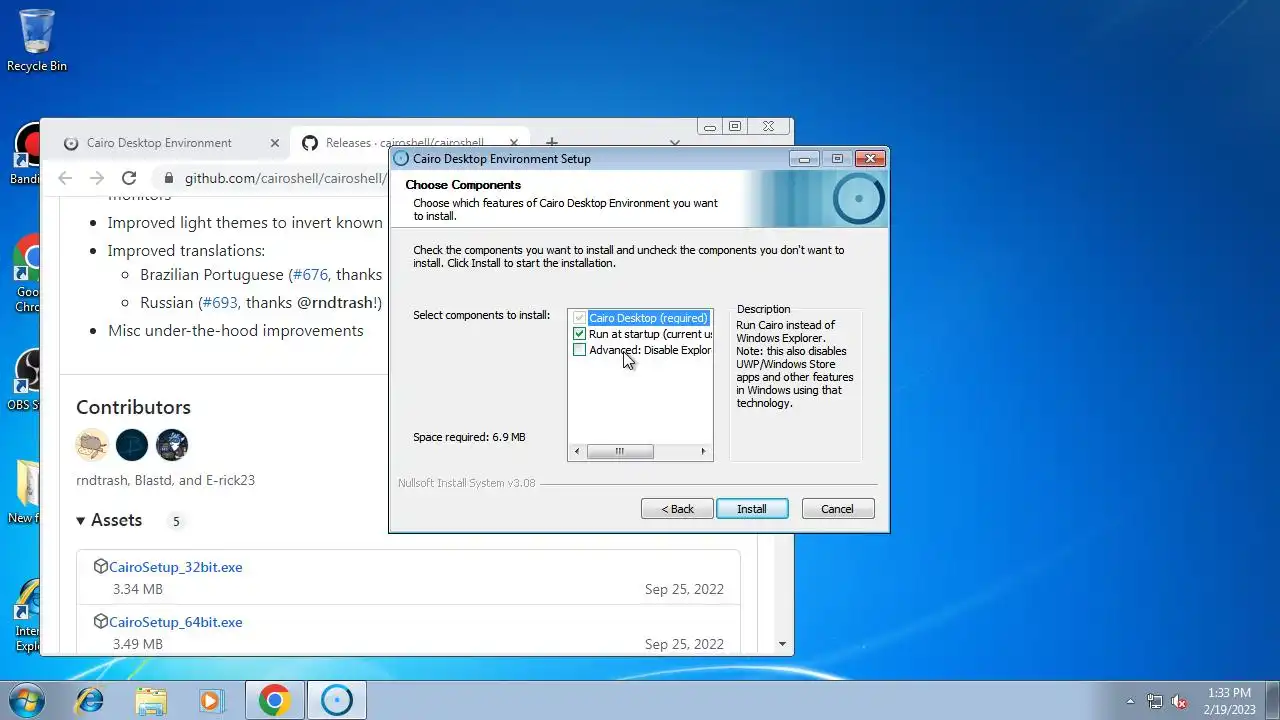Toggle the Run at startup checkbox
The height and width of the screenshot is (720, 1280).
click(x=579, y=334)
